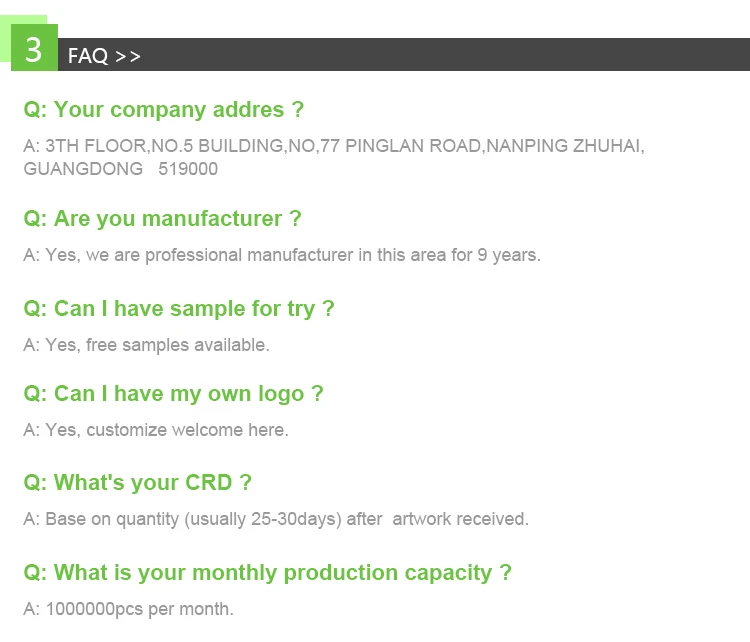Click the 'CRD' abbreviation in the question
The image size is (750, 642).
208,483
